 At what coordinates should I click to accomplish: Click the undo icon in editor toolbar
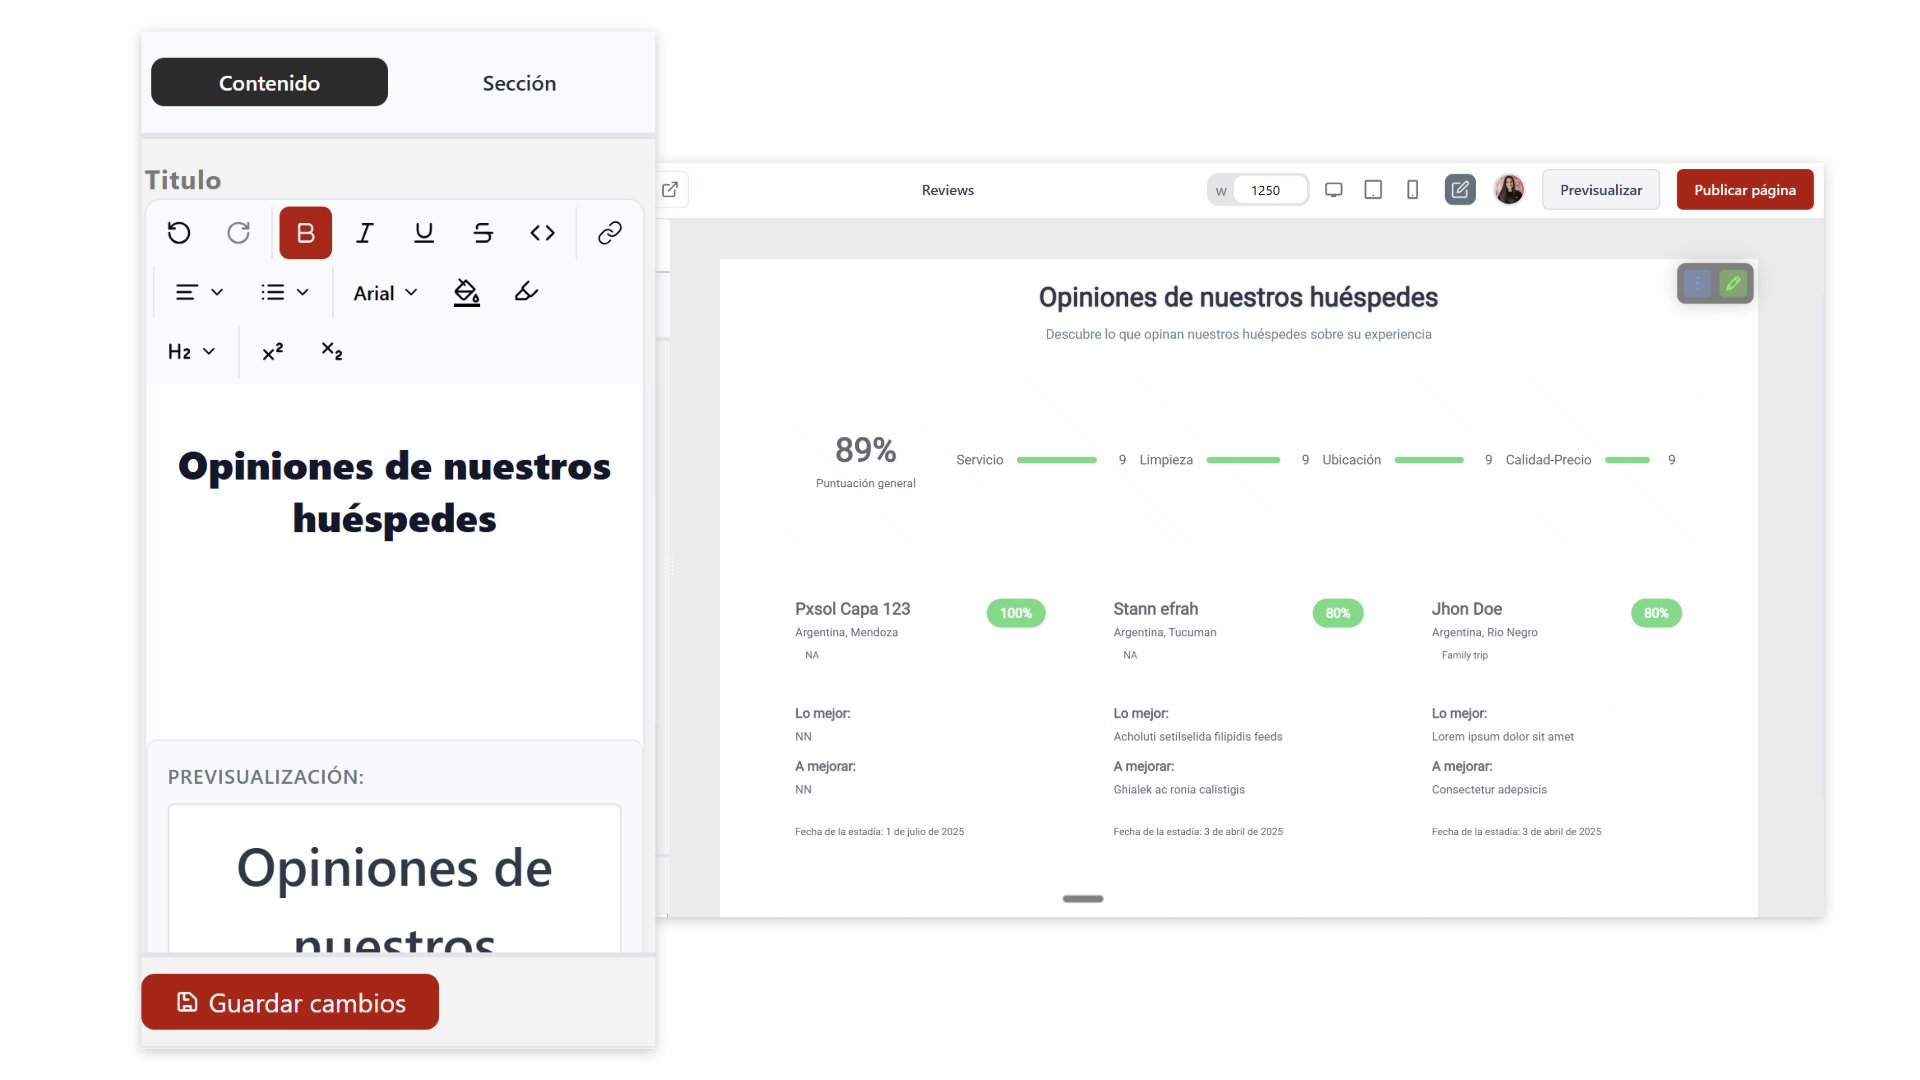(179, 233)
